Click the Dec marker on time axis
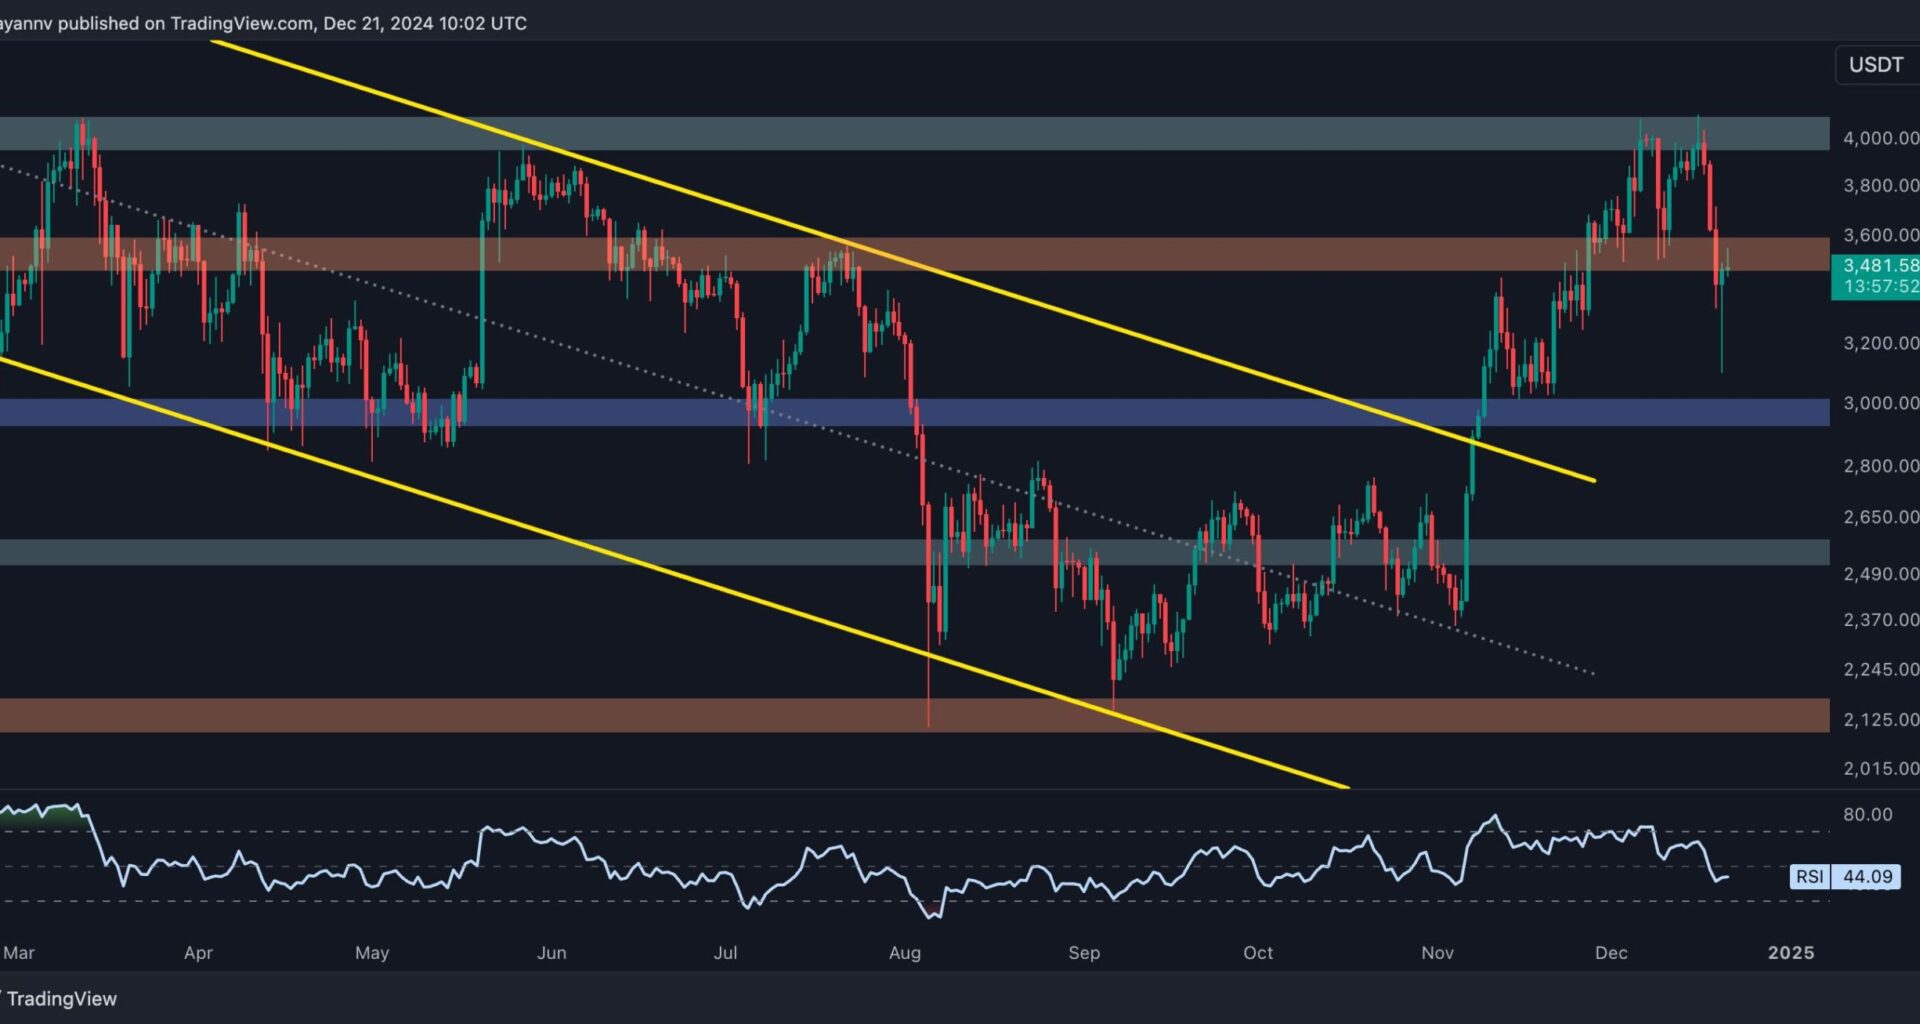 tap(1610, 953)
